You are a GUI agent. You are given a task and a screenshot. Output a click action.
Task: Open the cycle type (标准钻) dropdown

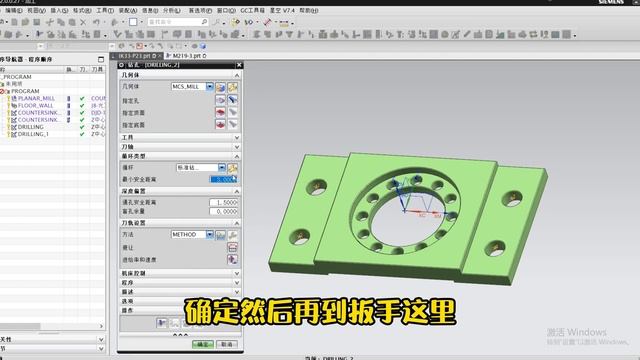click(221, 167)
